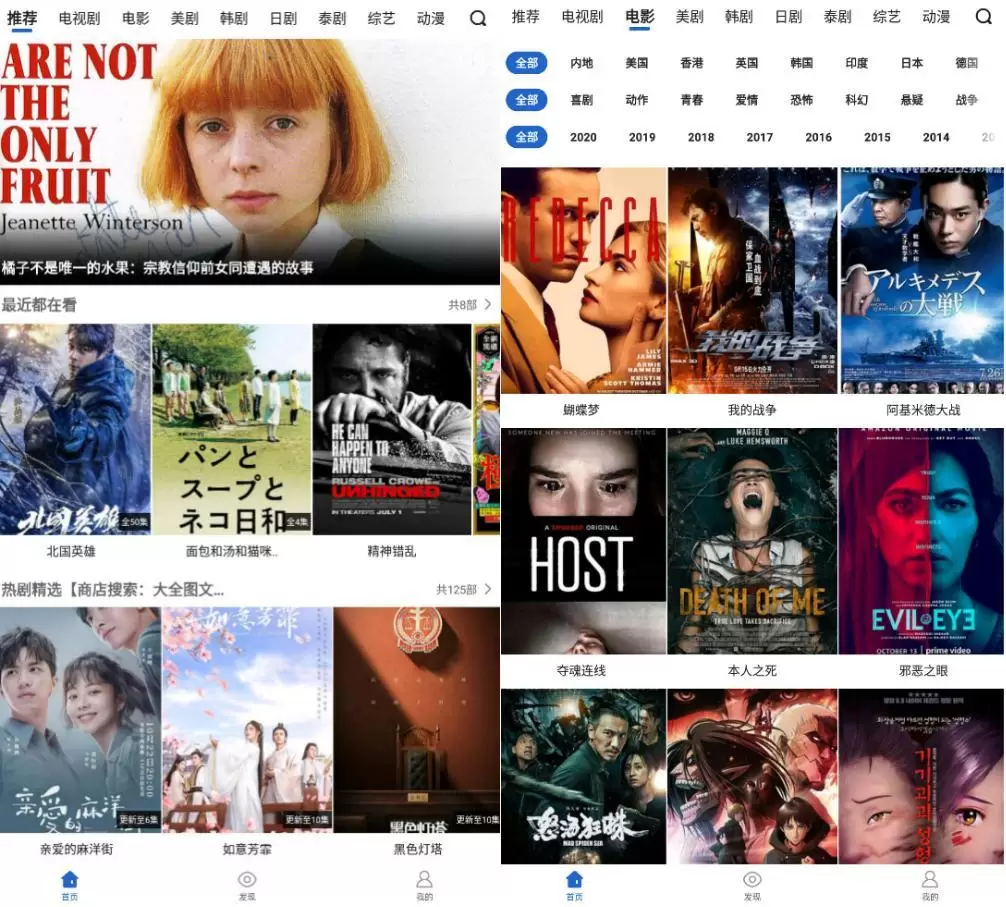This screenshot has height=907, width=1006.
Task: Open the 黑色灯塔 drama poster
Action: [x=417, y=720]
